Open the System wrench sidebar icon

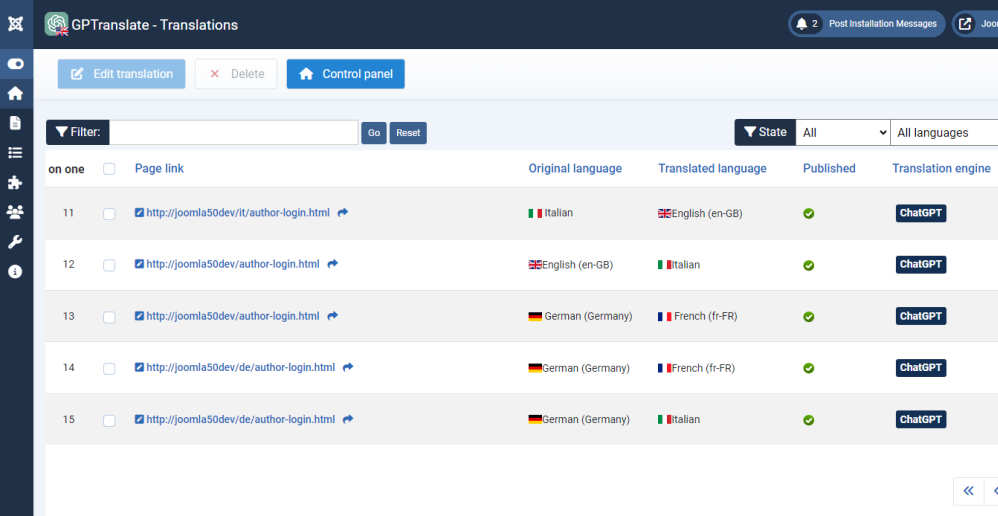pyautogui.click(x=15, y=242)
